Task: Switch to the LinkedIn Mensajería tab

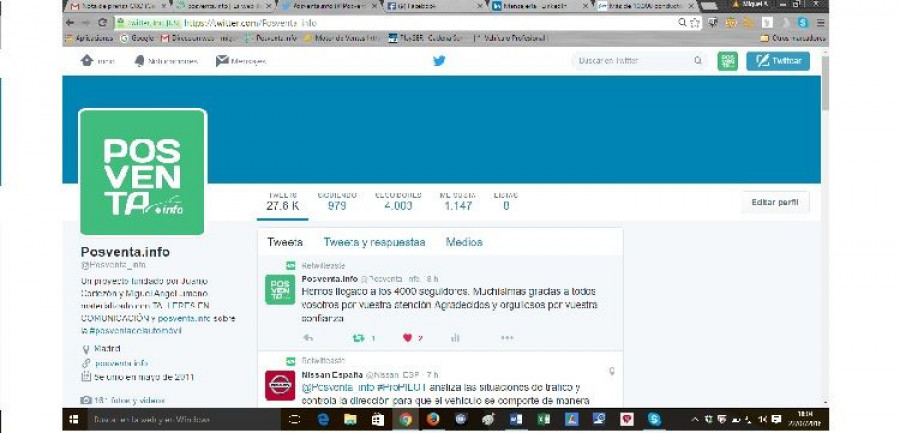Action: click(538, 6)
